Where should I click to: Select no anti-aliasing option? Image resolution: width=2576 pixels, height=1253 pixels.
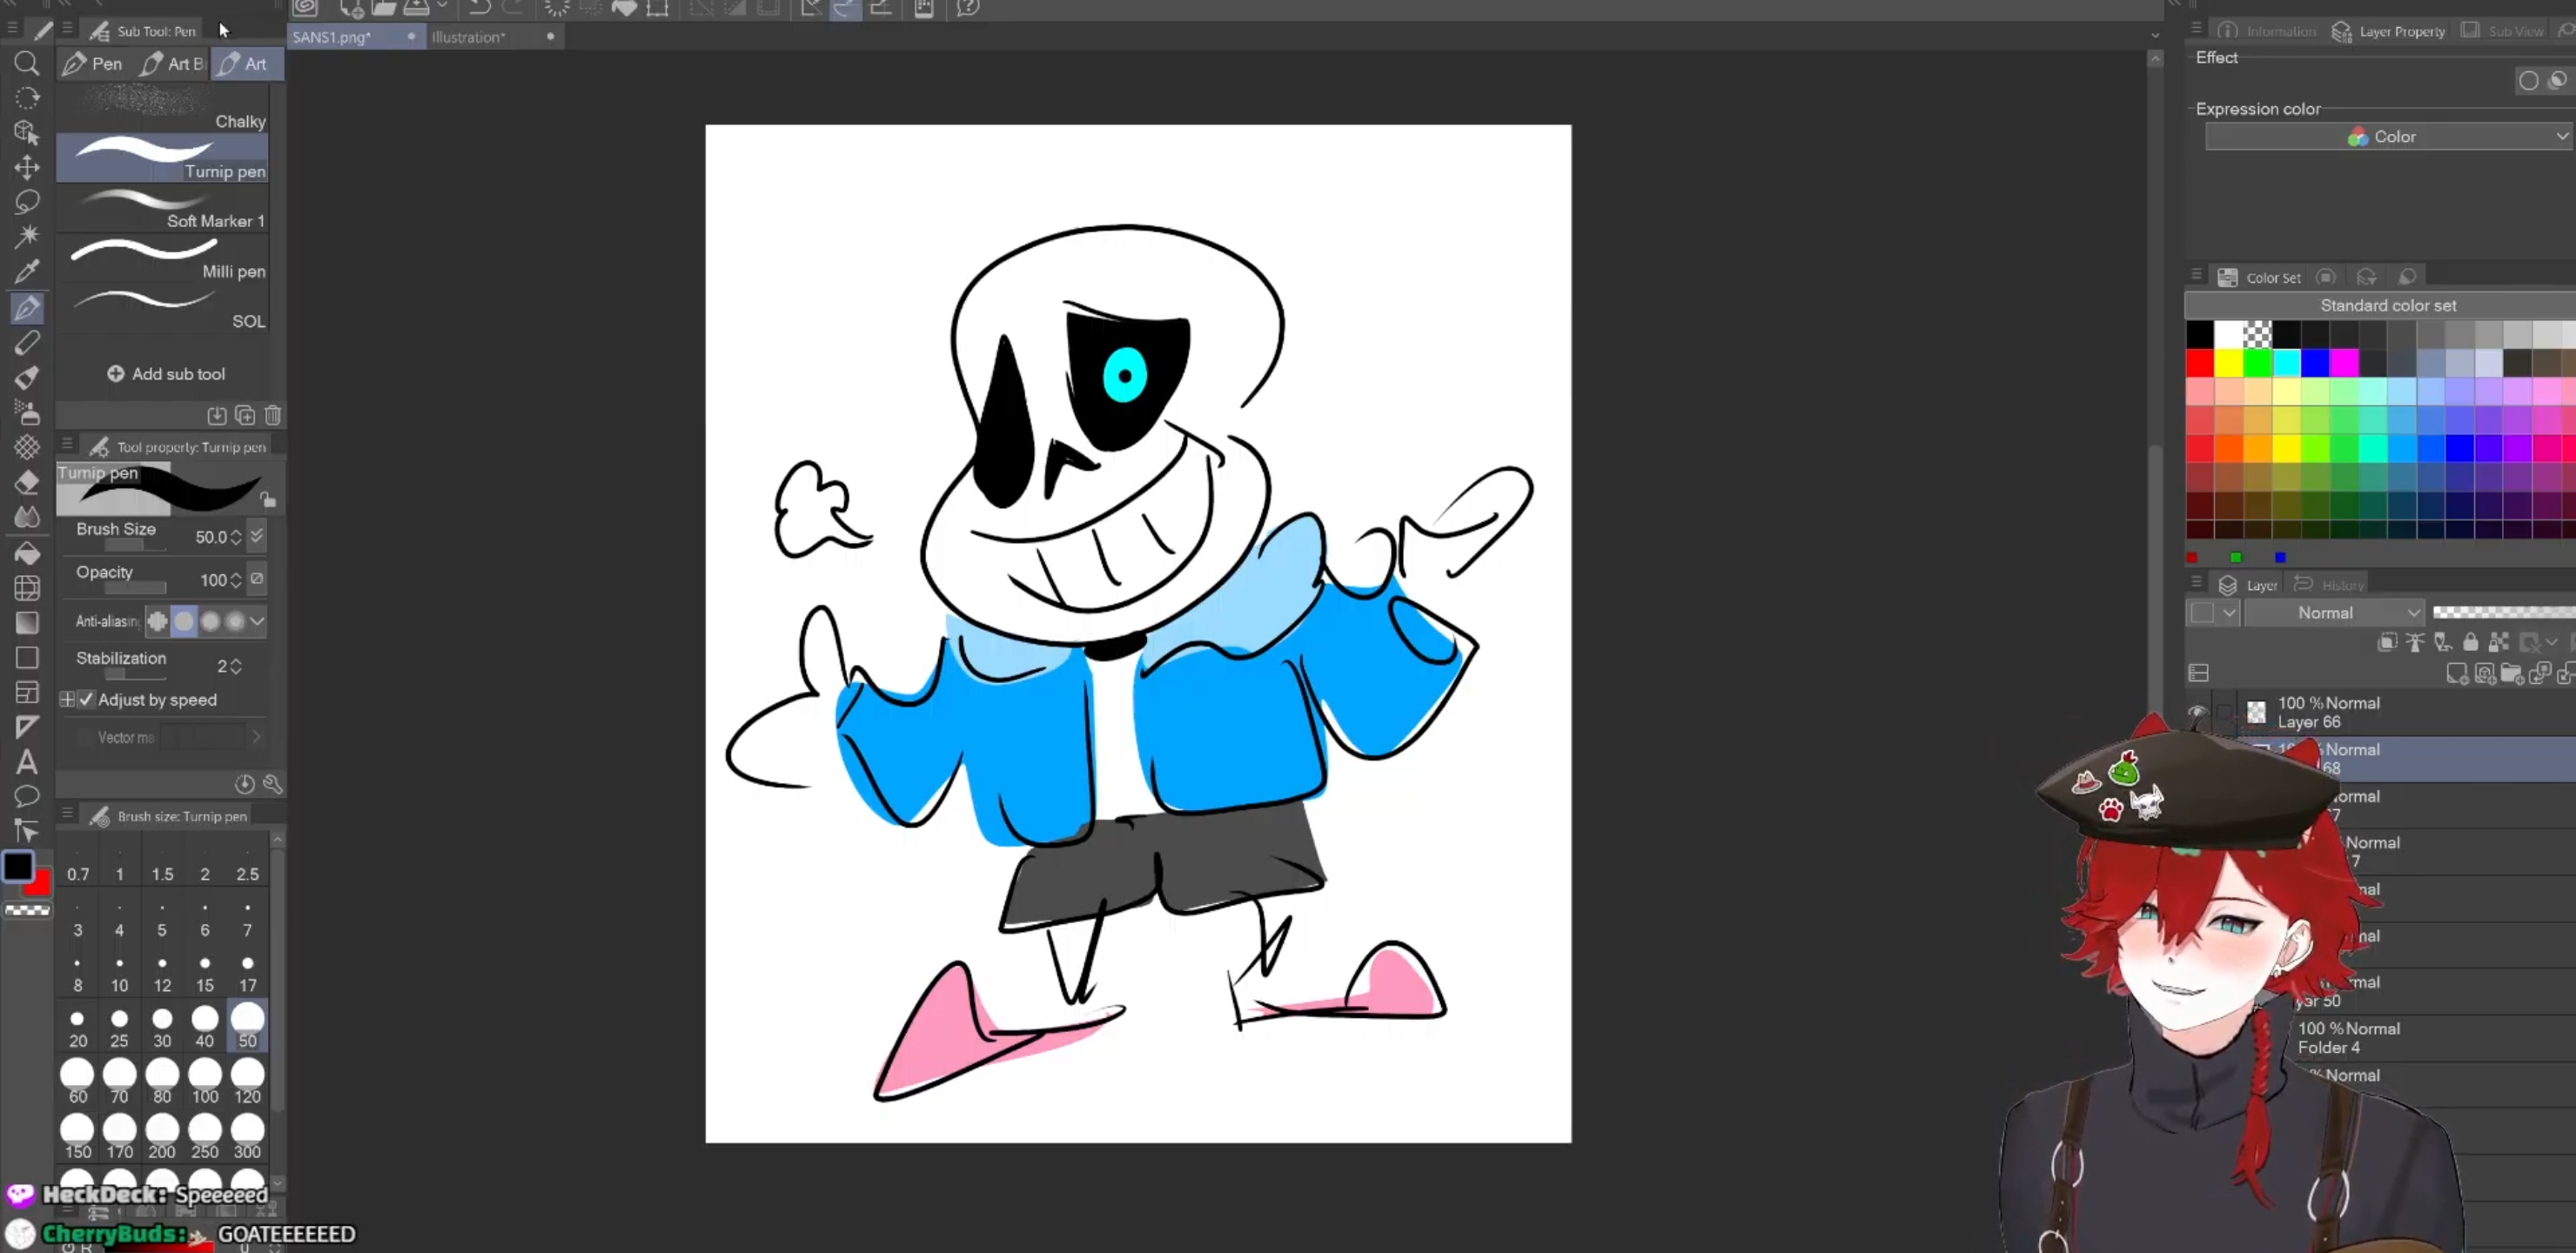[158, 622]
